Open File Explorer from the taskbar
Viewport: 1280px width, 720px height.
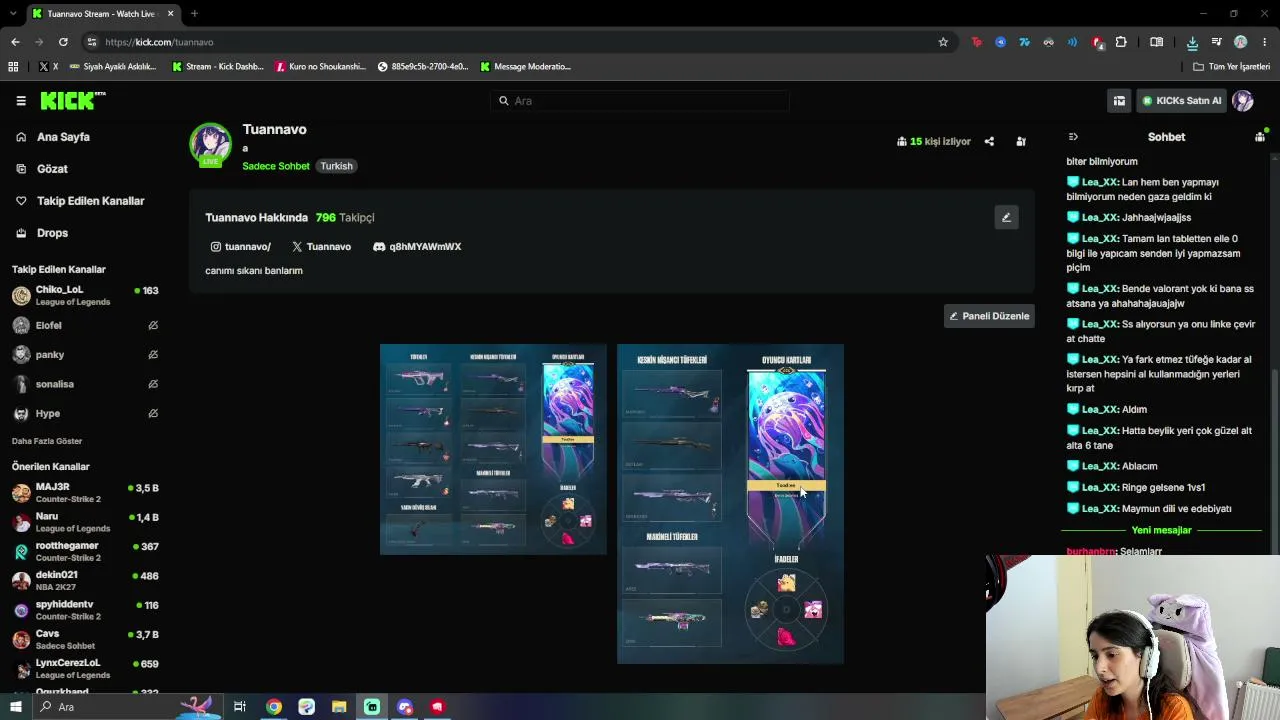click(339, 707)
